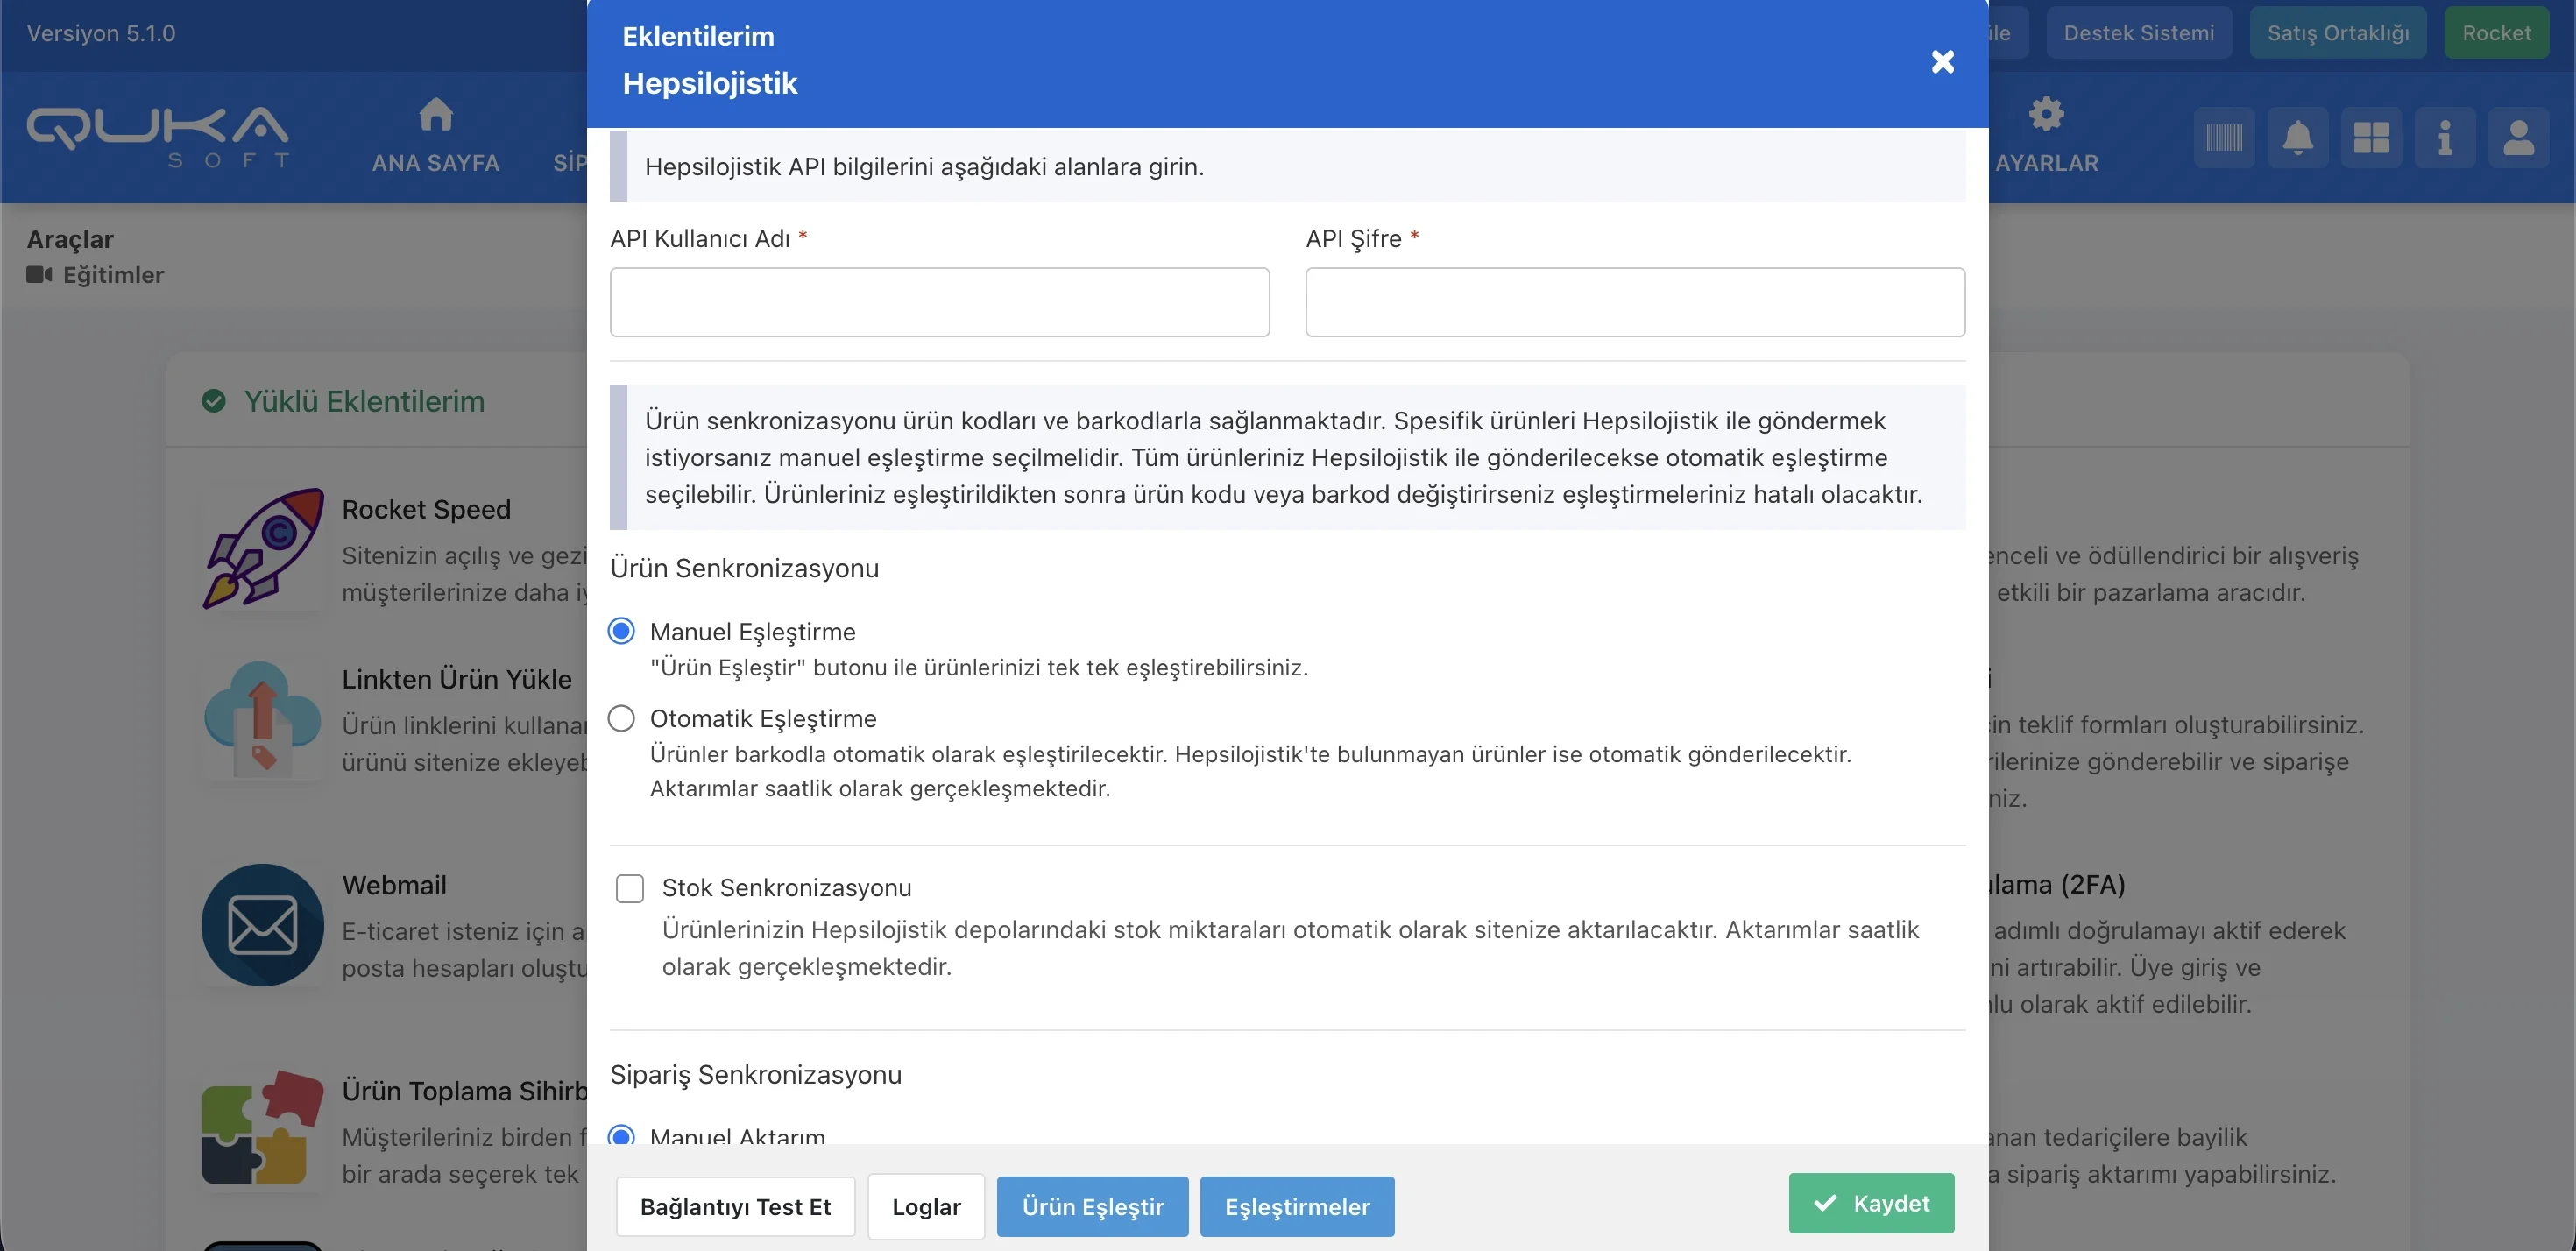Enable Stok Senkronizasyonu checkbox

pyautogui.click(x=630, y=888)
